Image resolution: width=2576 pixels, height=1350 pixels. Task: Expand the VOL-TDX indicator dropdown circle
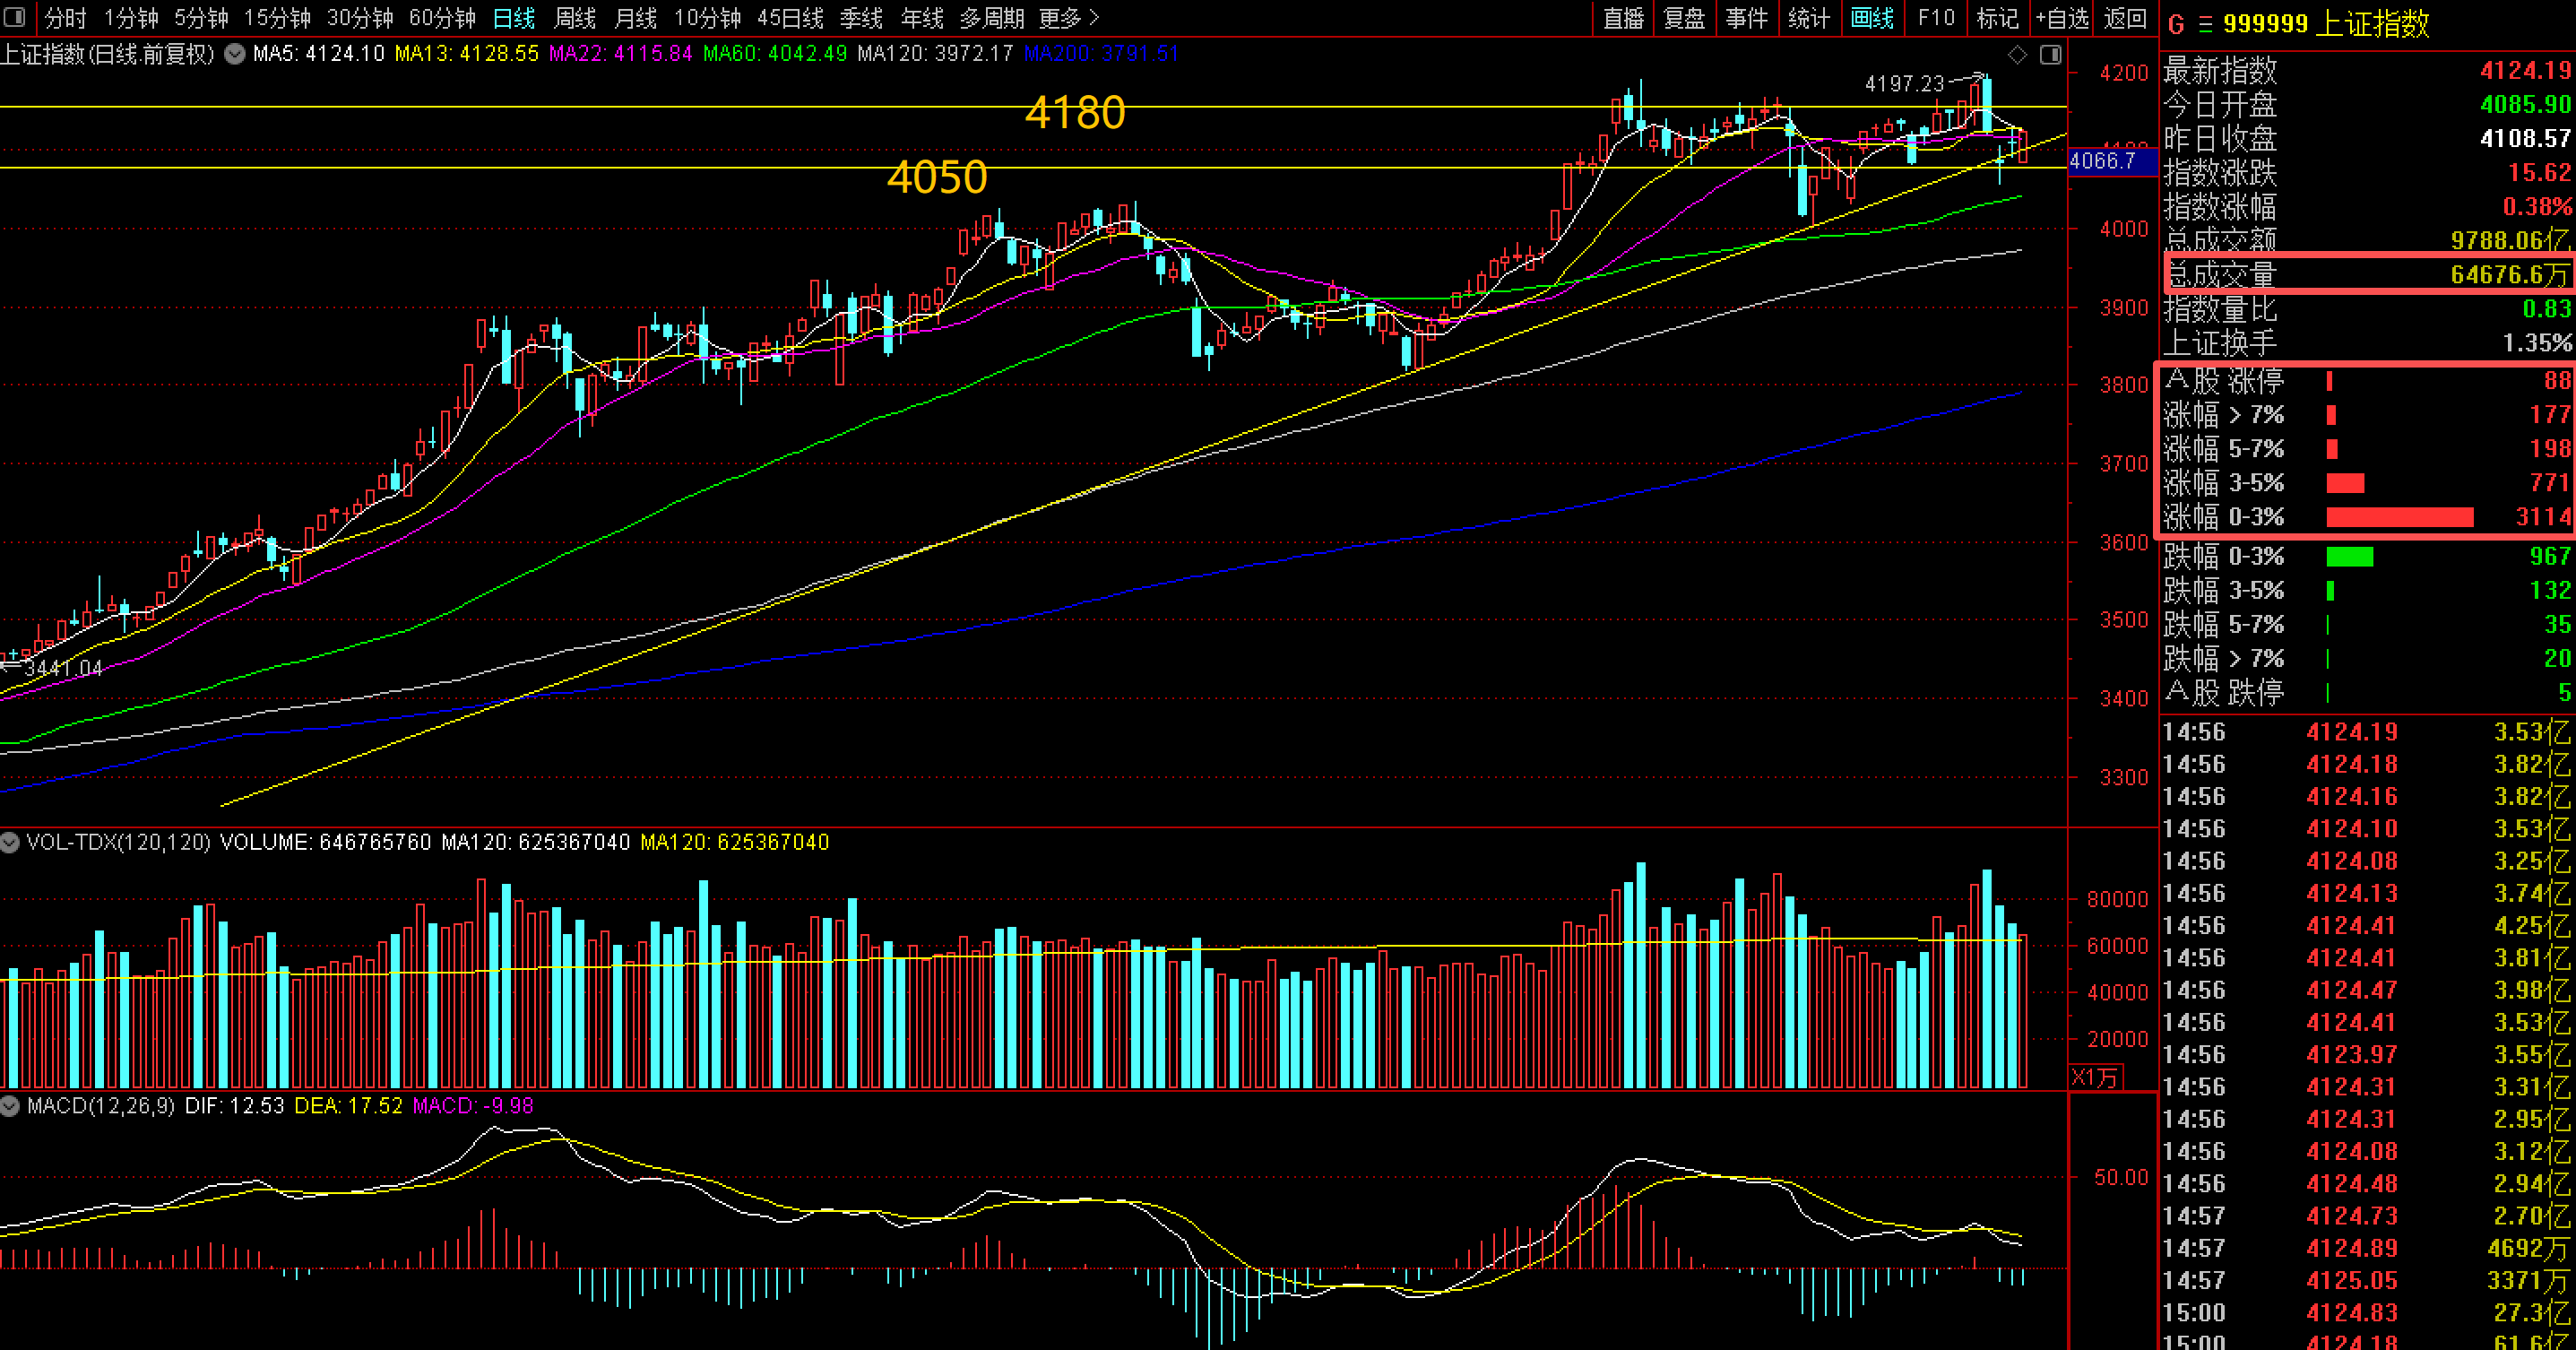point(10,842)
